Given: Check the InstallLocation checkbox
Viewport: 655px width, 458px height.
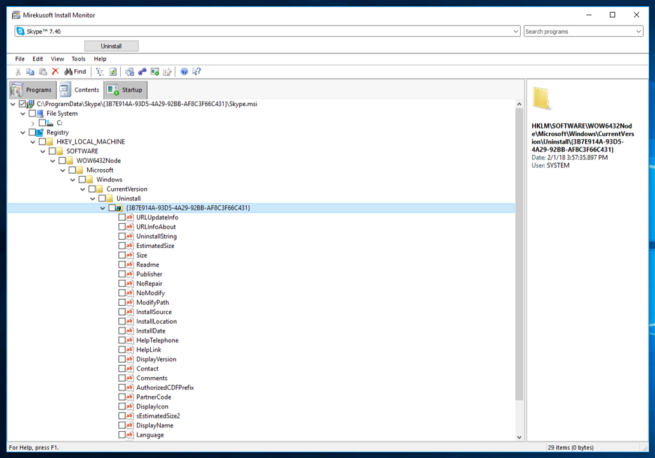Looking at the screenshot, I should pyautogui.click(x=122, y=321).
